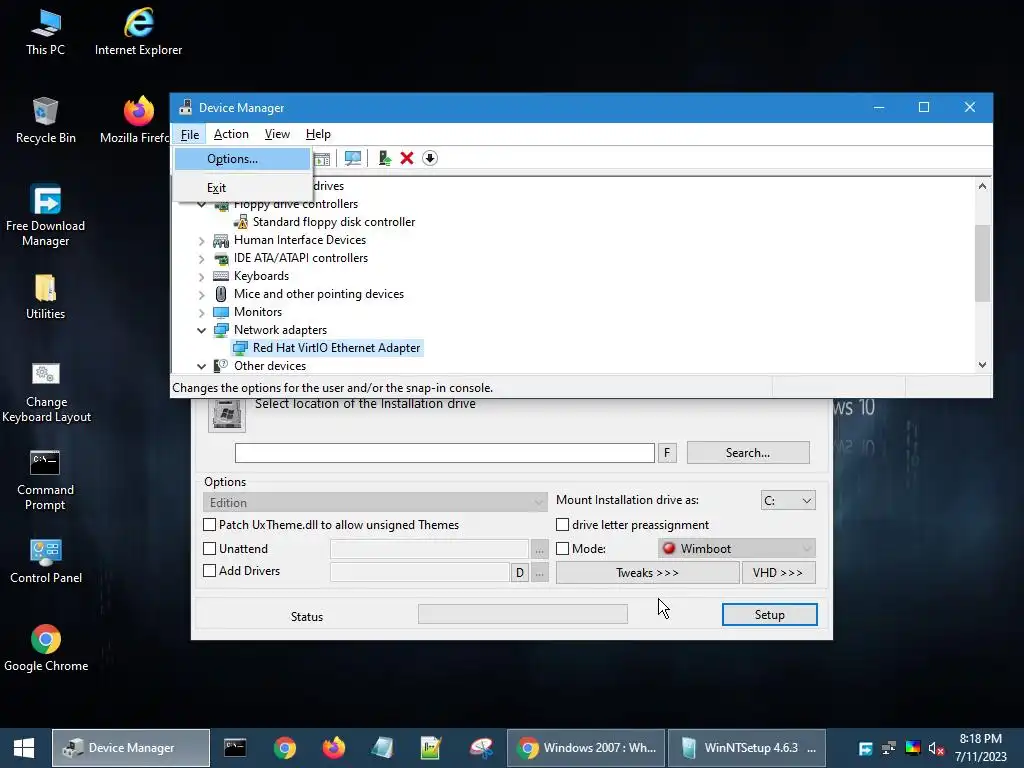Click the Monitors category icon

pyautogui.click(x=221, y=312)
